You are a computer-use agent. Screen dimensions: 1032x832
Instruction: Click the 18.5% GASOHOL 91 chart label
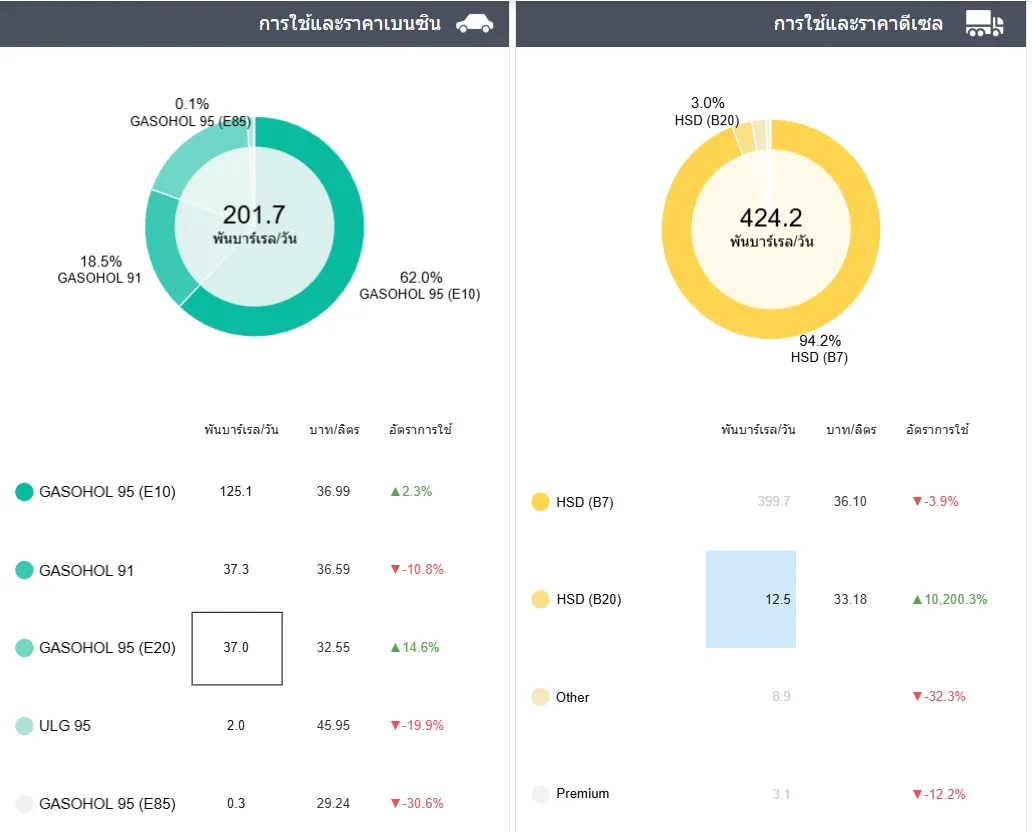(99, 269)
